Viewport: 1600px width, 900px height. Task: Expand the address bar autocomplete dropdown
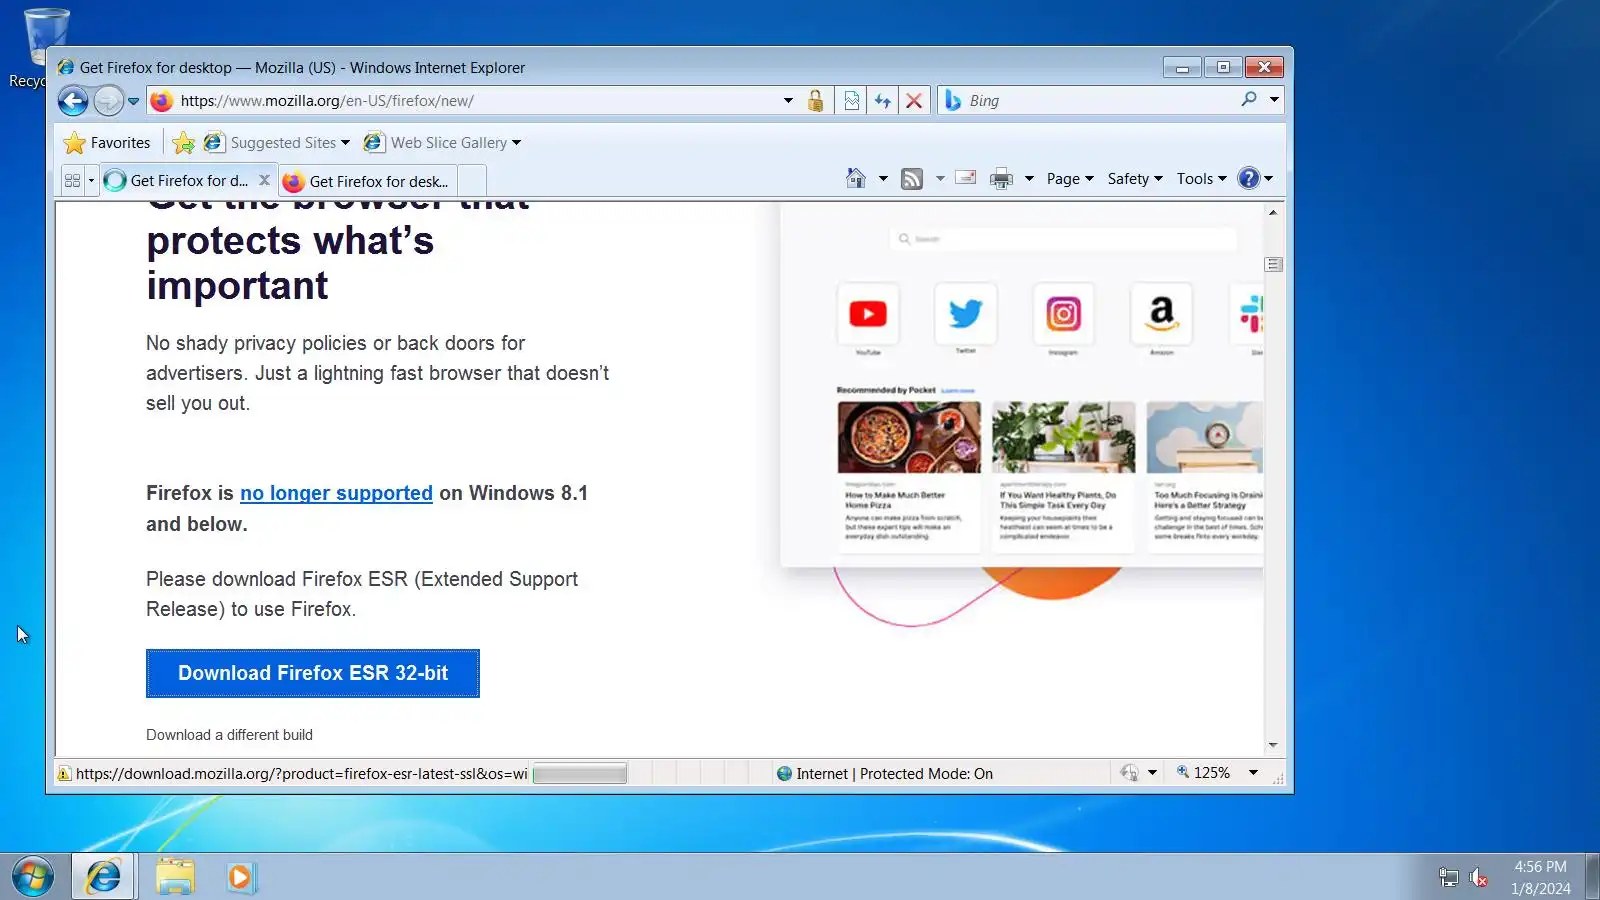788,101
